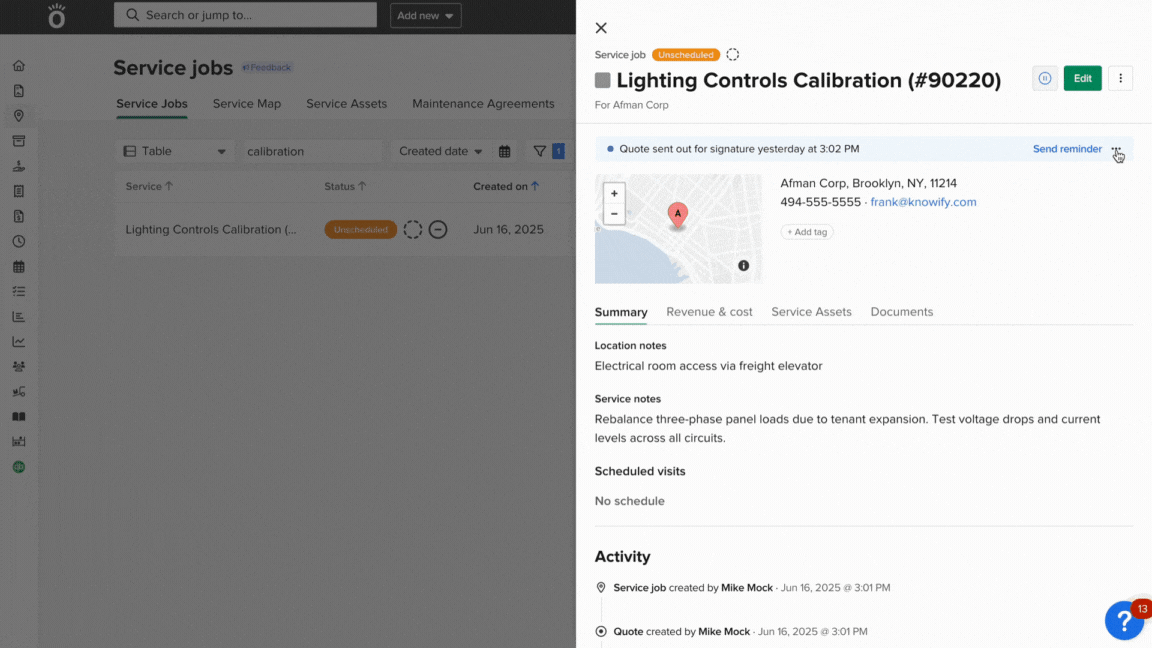This screenshot has width=1152, height=648.
Task: Click the minus circle toggle on the job row
Action: (x=437, y=229)
